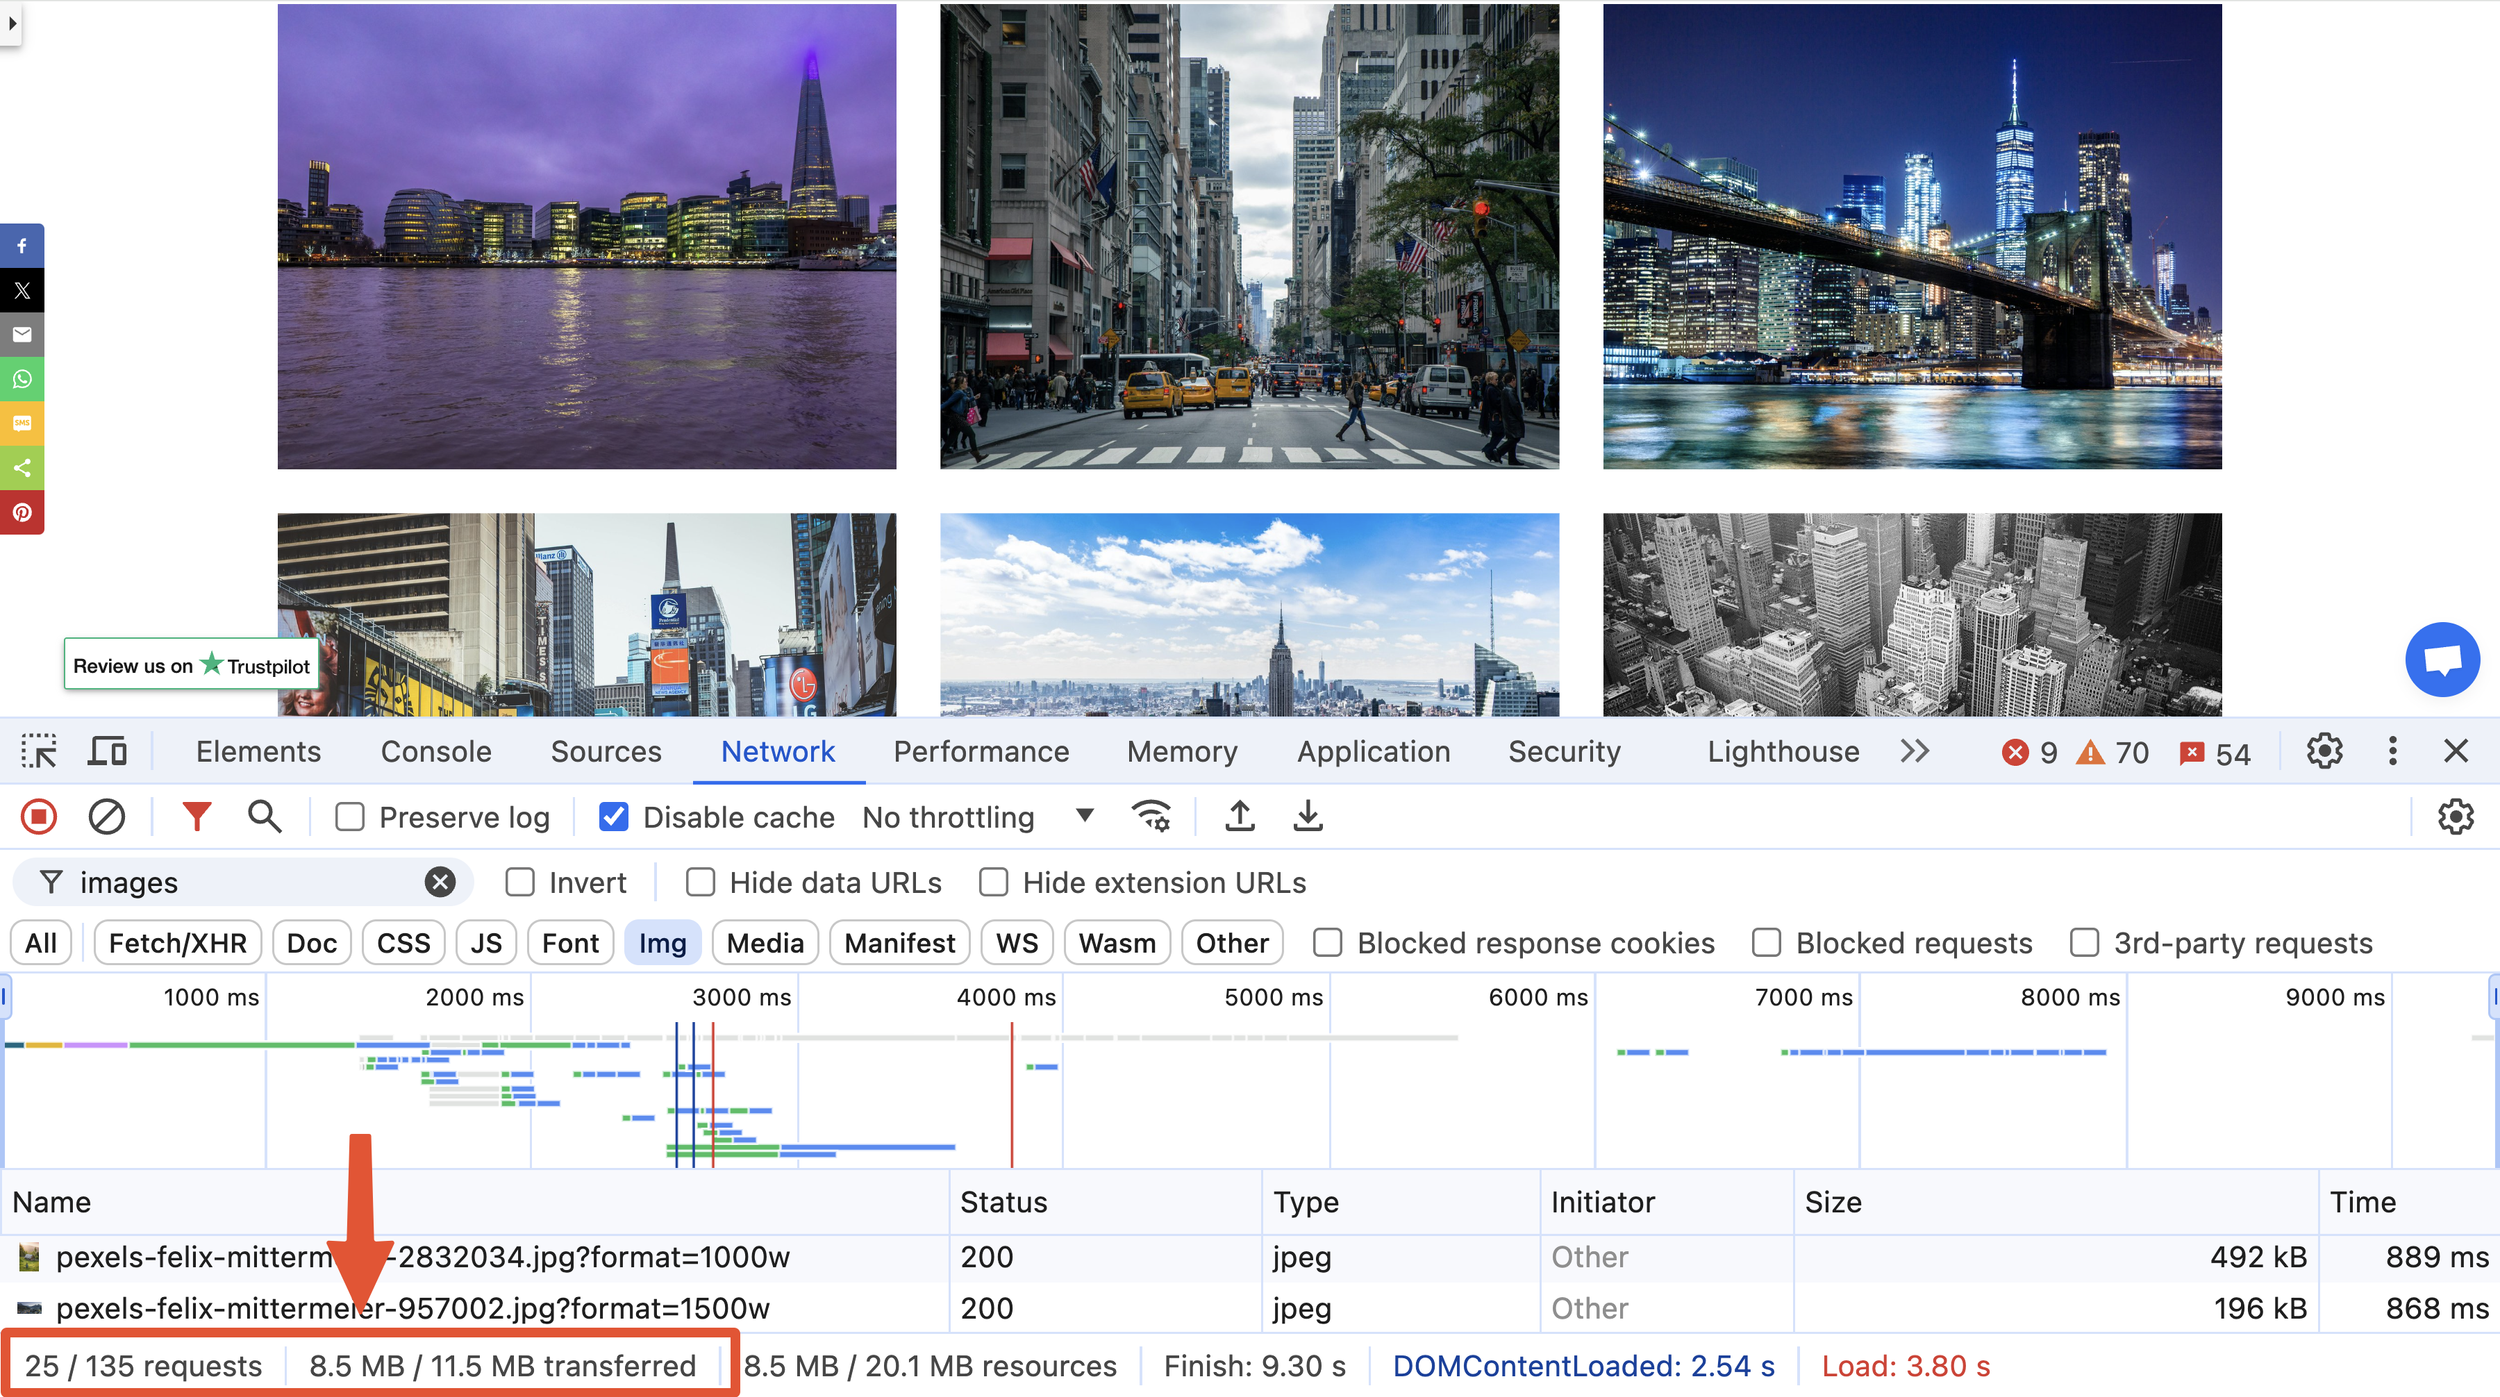Clear the images filter text
2500x1397 pixels.
[440, 882]
